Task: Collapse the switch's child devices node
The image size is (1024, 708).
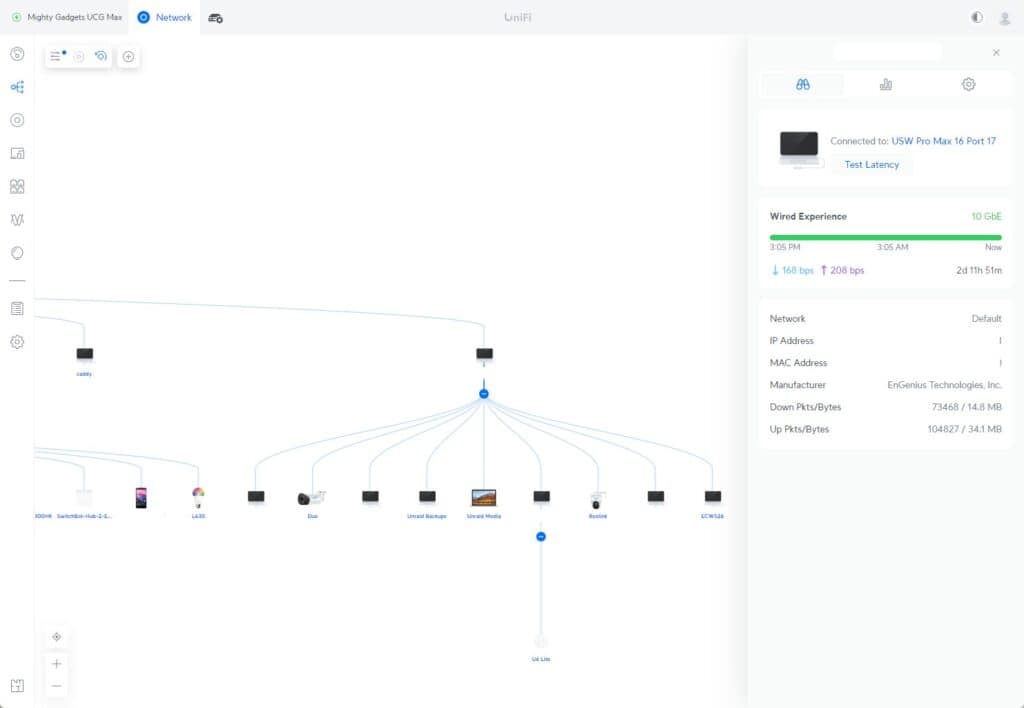Action: click(x=484, y=394)
